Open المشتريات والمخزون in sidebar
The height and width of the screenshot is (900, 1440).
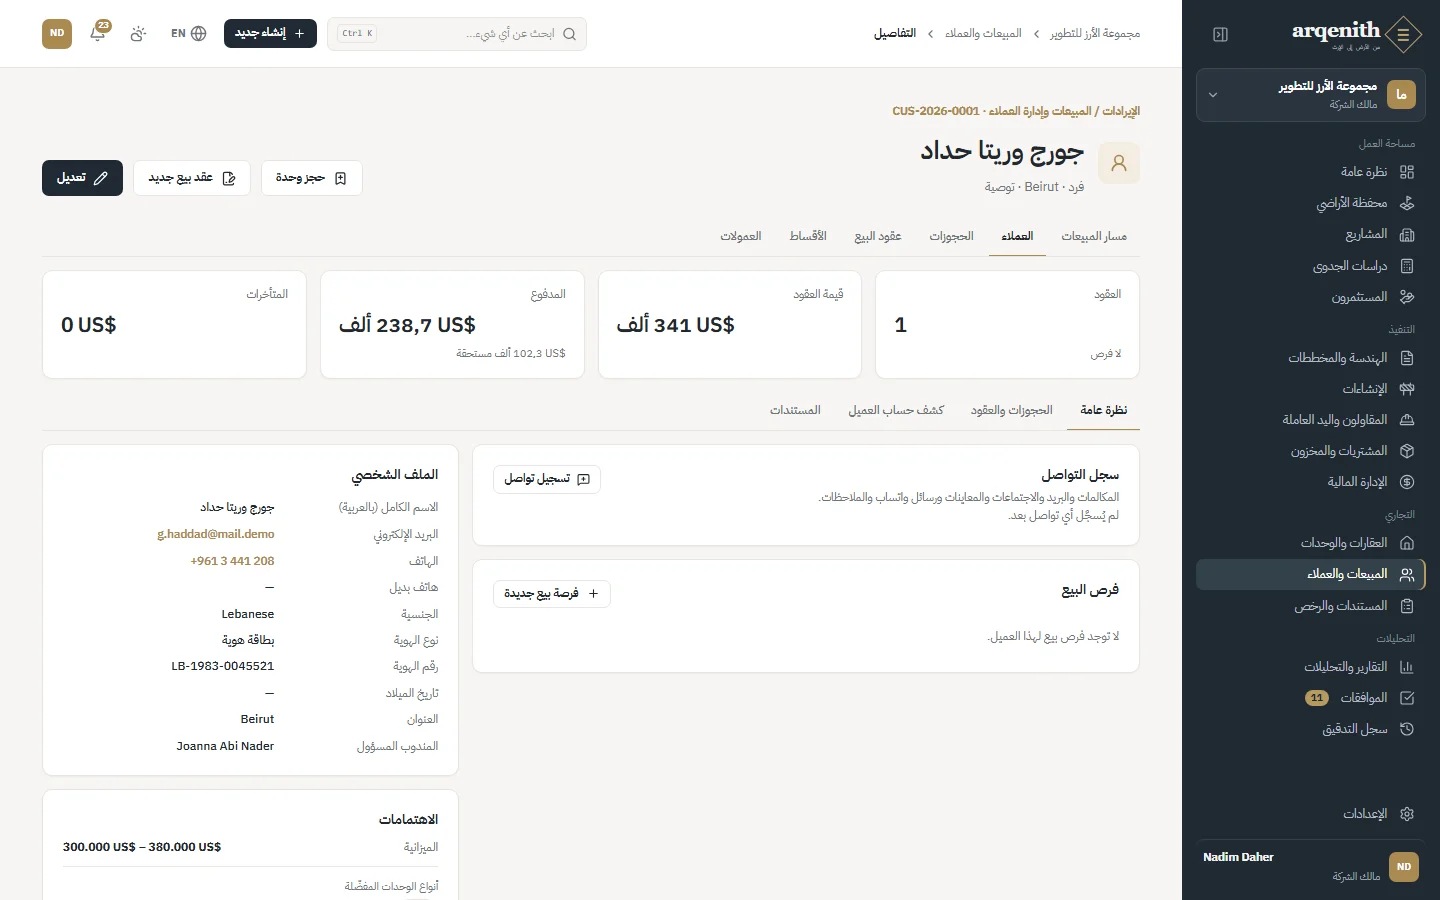pyautogui.click(x=1310, y=451)
